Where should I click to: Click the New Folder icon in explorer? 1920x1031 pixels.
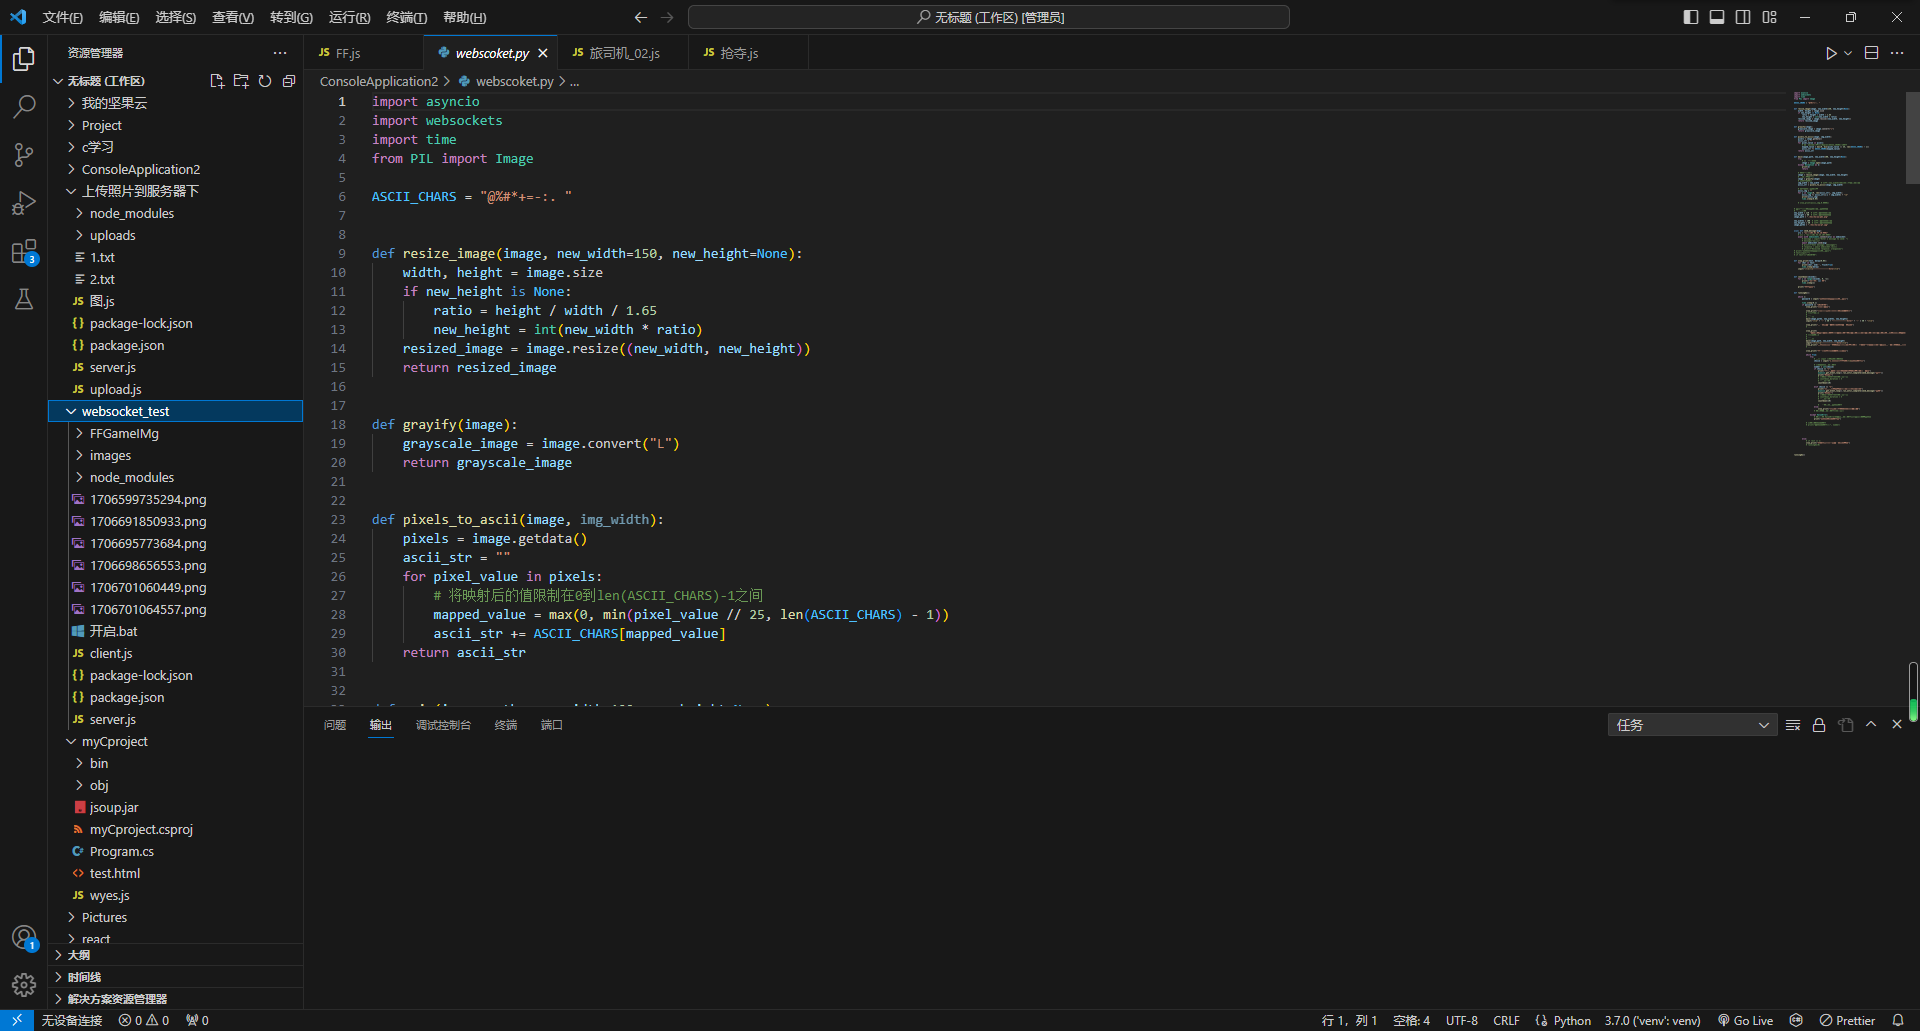tap(241, 81)
